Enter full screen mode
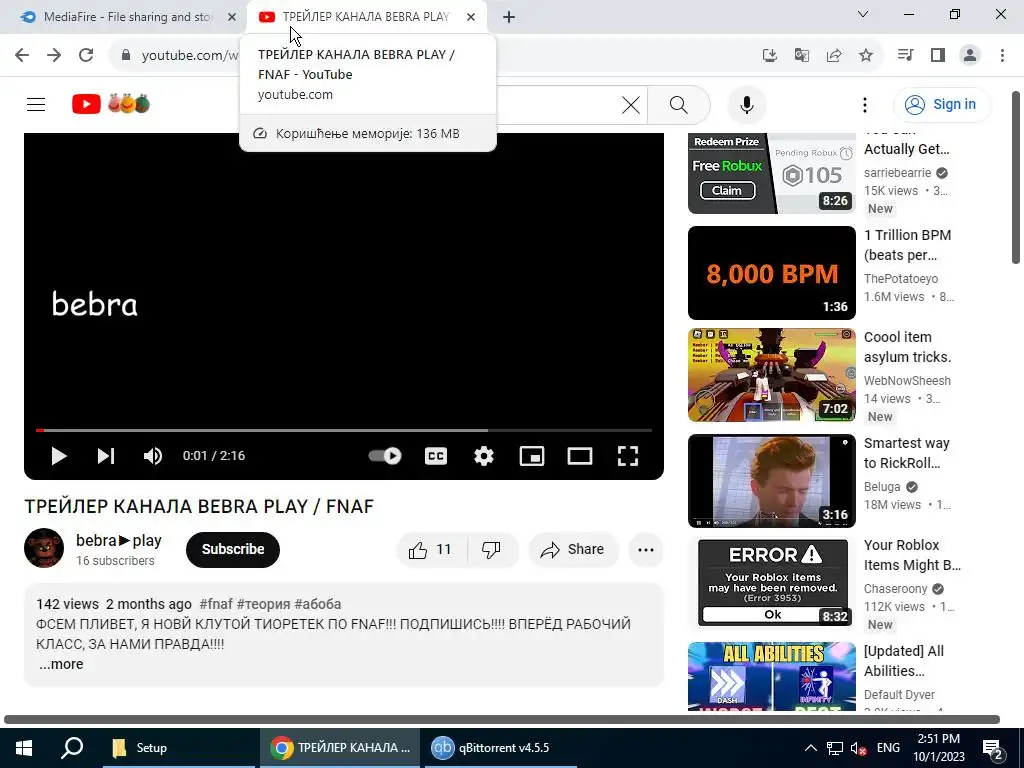The width and height of the screenshot is (1024, 768). pos(628,456)
